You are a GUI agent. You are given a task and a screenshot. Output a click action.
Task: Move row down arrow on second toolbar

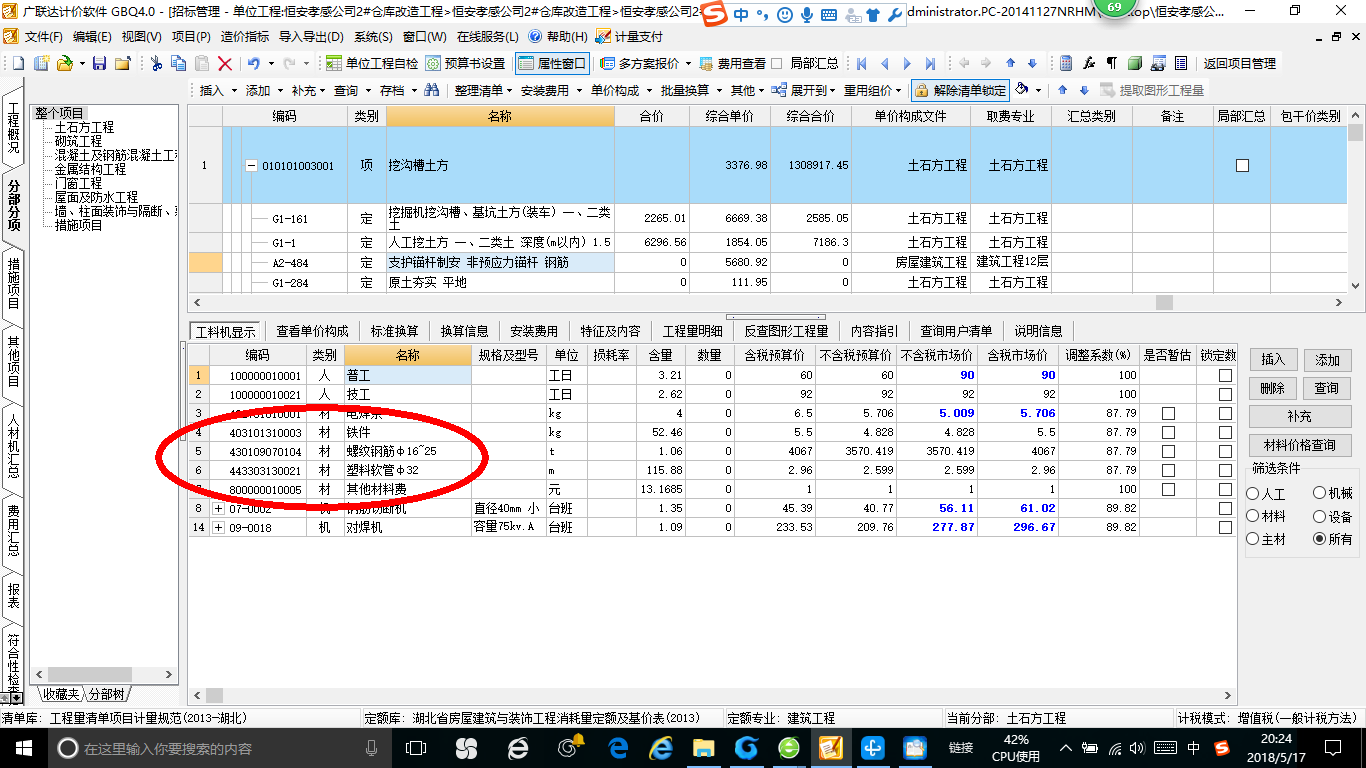click(1084, 90)
